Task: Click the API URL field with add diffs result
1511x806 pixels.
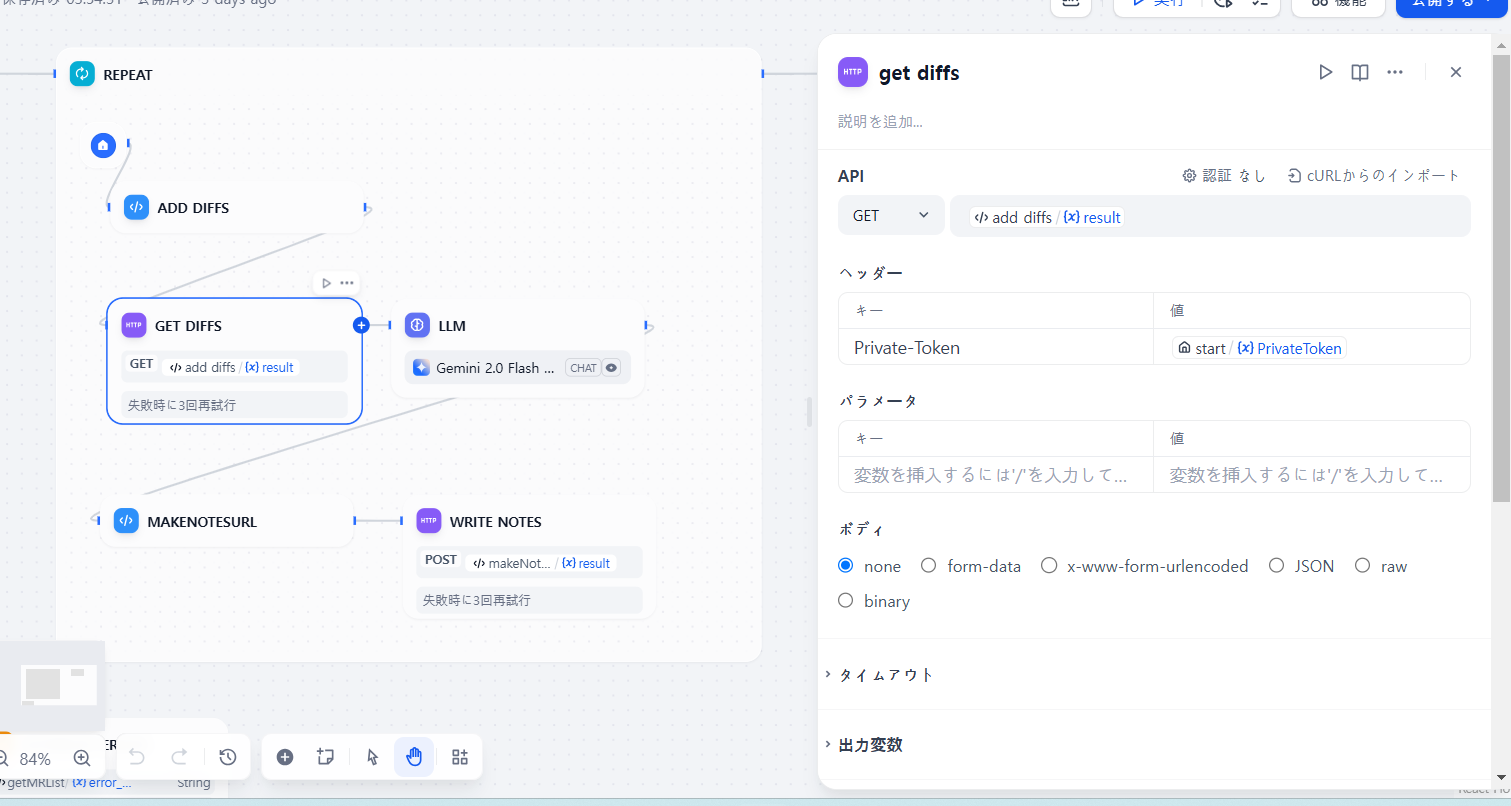Action: [1210, 216]
